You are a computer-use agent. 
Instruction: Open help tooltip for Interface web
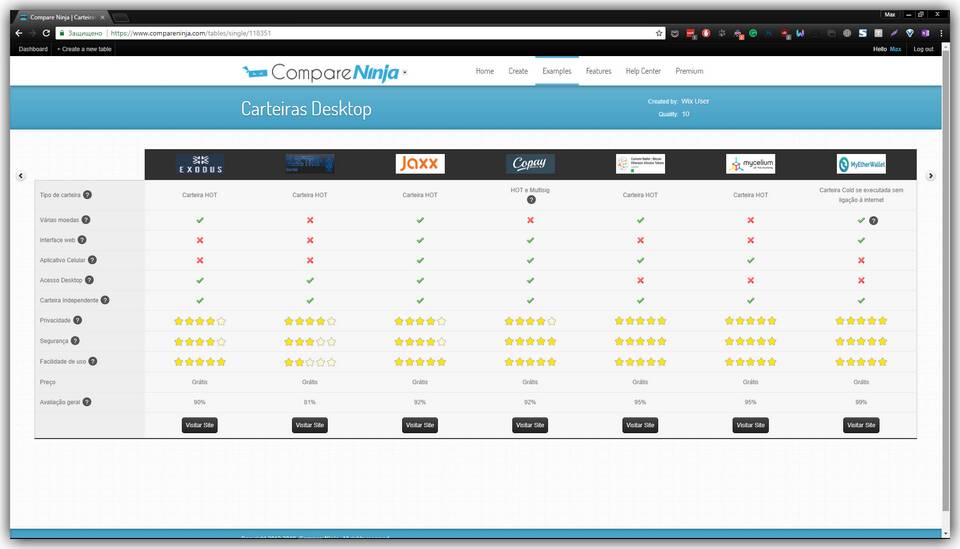click(x=82, y=240)
